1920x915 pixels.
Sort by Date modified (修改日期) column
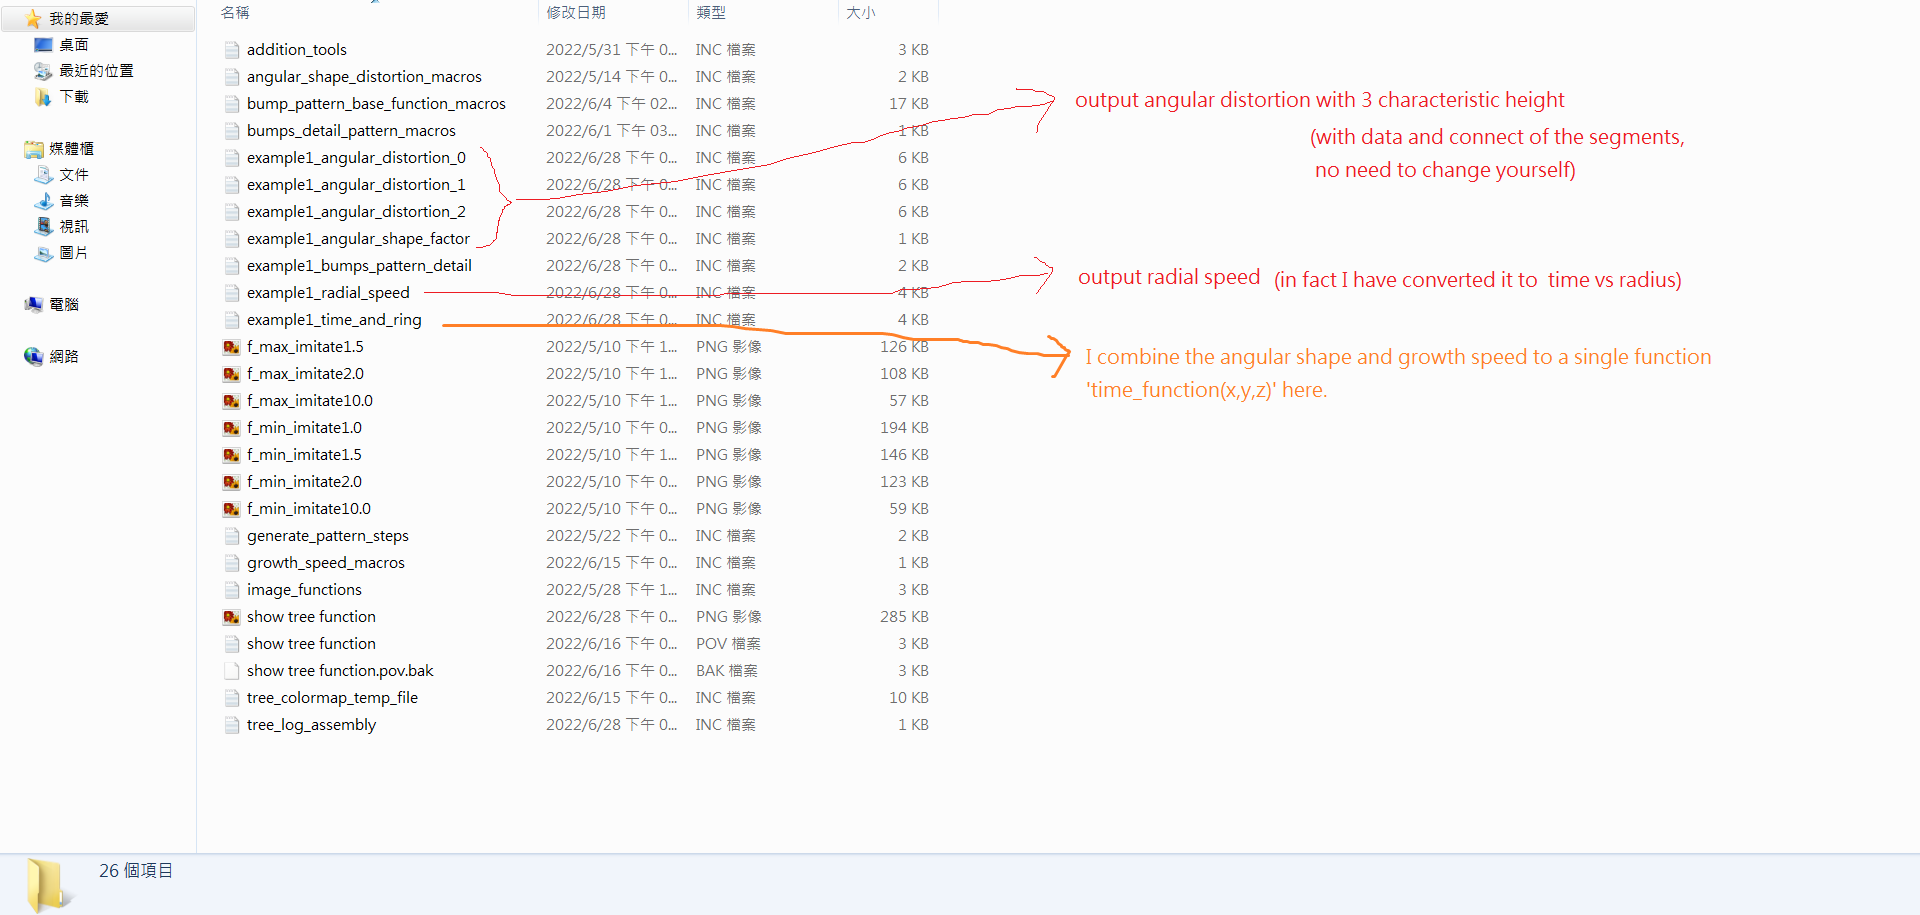coord(576,12)
